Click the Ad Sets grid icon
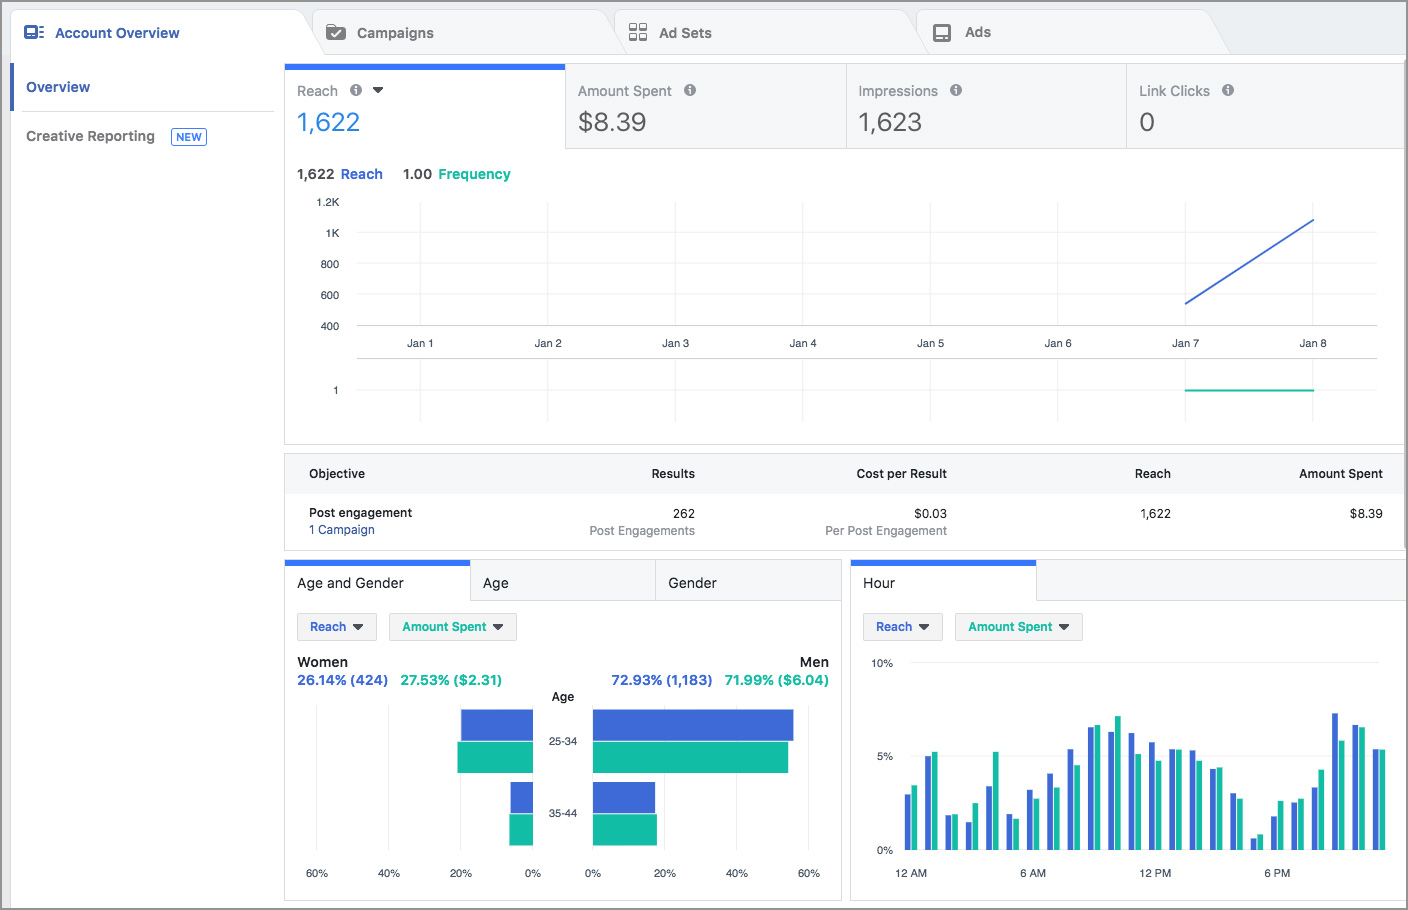 coord(638,32)
